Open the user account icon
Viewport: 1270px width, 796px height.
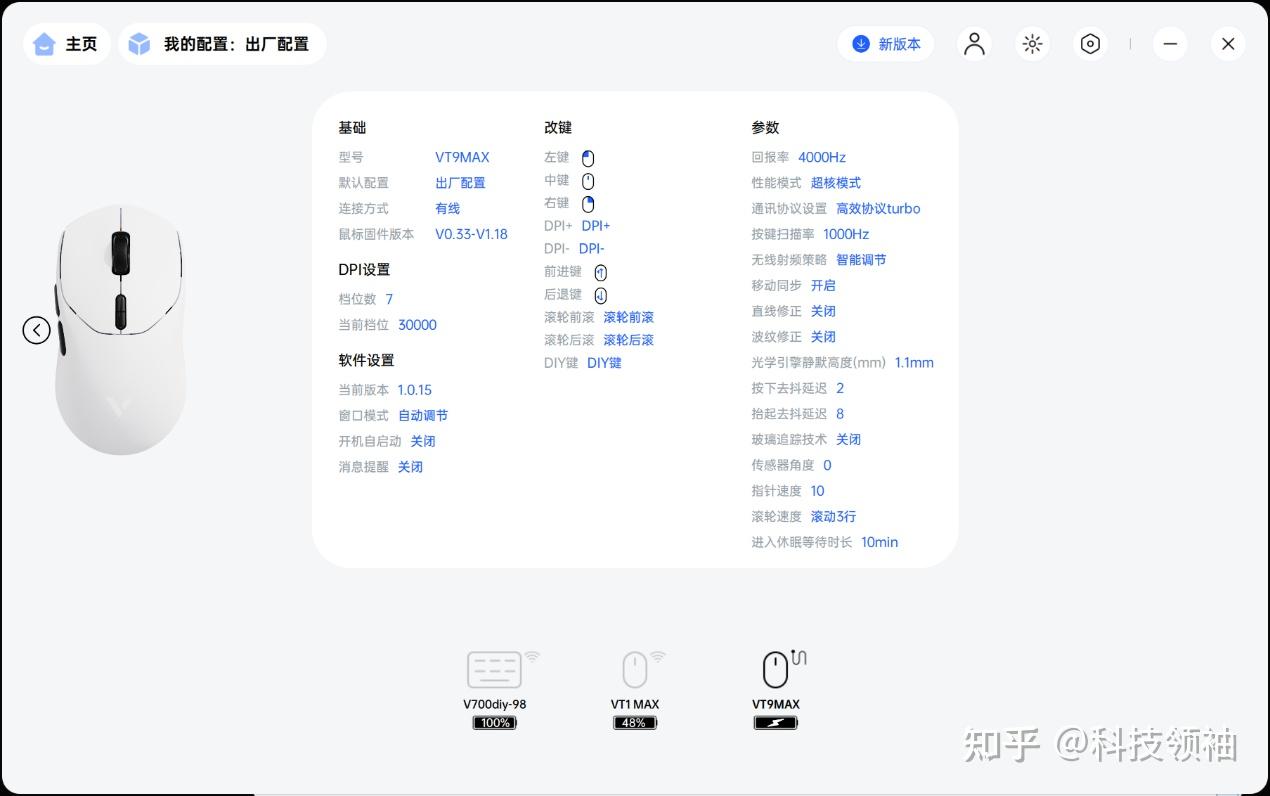(974, 44)
